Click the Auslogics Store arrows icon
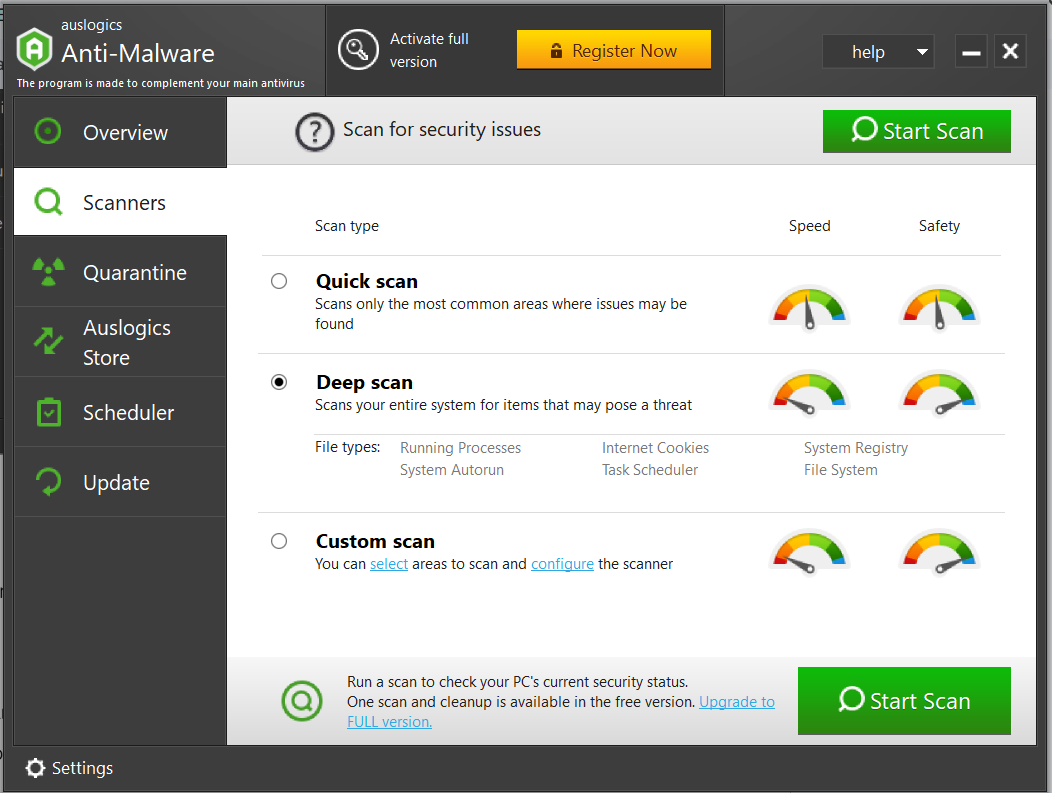Screen dimensions: 1052x793 pyautogui.click(x=47, y=341)
